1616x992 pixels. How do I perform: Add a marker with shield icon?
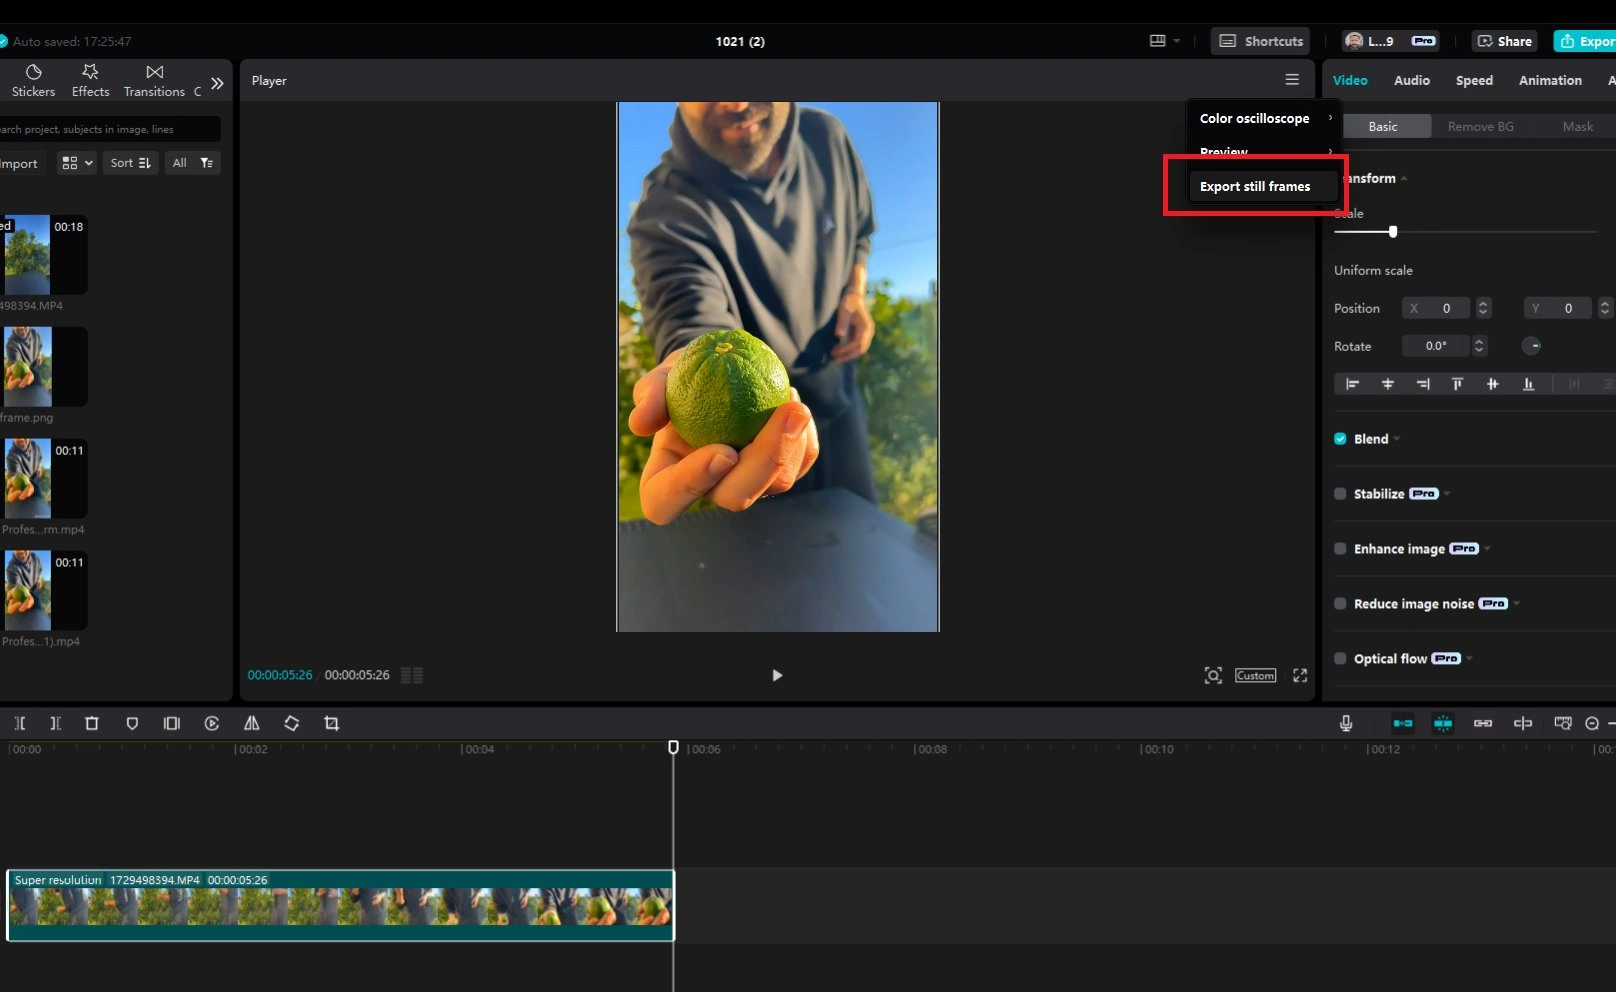pos(132,723)
